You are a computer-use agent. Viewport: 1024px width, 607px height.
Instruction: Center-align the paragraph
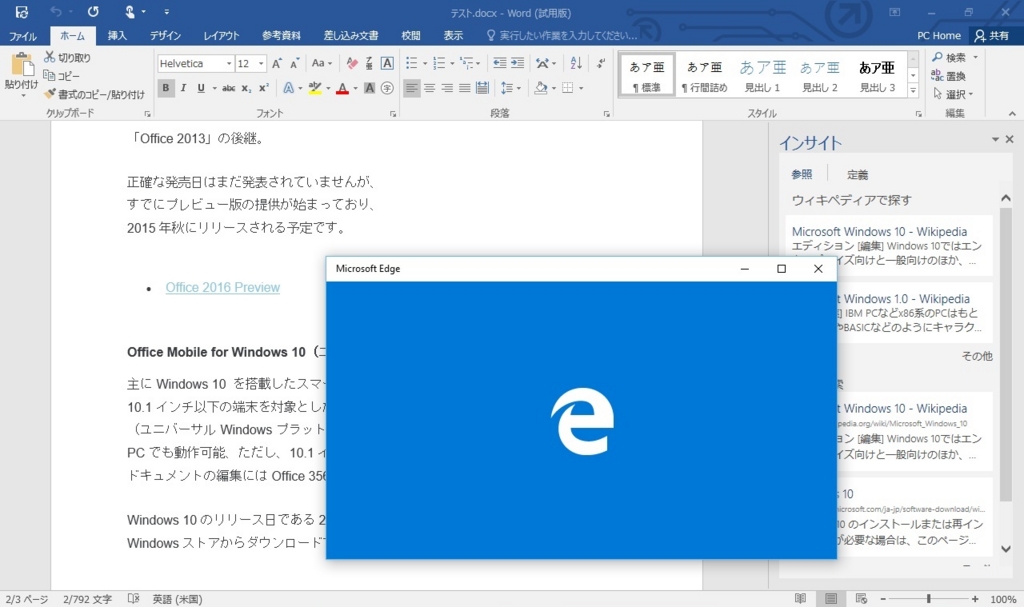[x=429, y=88]
